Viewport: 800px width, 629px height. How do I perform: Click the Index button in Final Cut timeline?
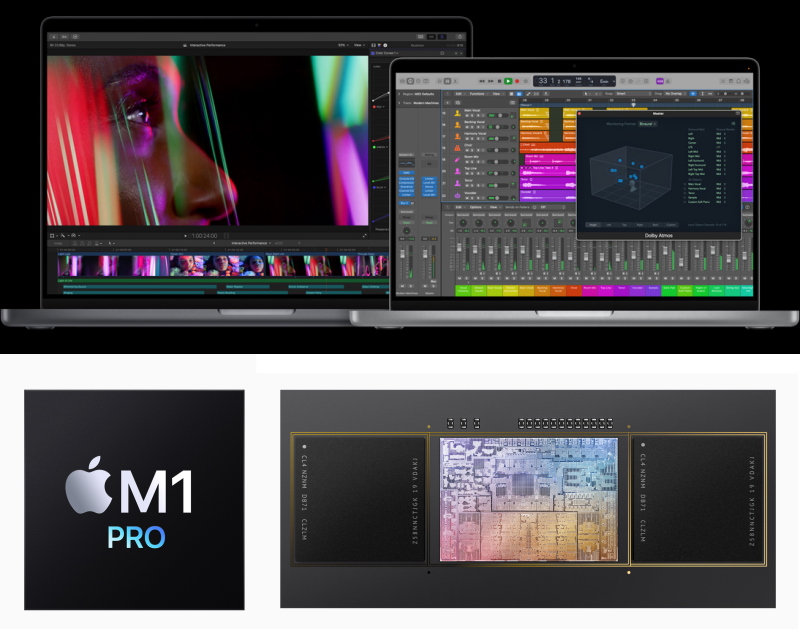[x=59, y=243]
